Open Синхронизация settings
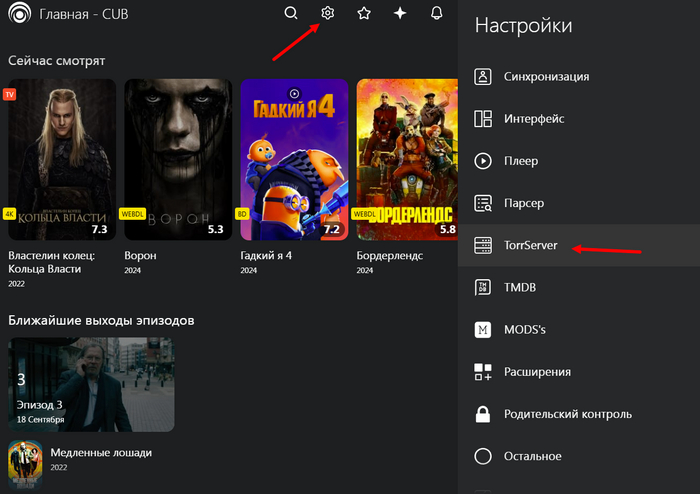Screen dimensions: 700x494 (x=579, y=77)
